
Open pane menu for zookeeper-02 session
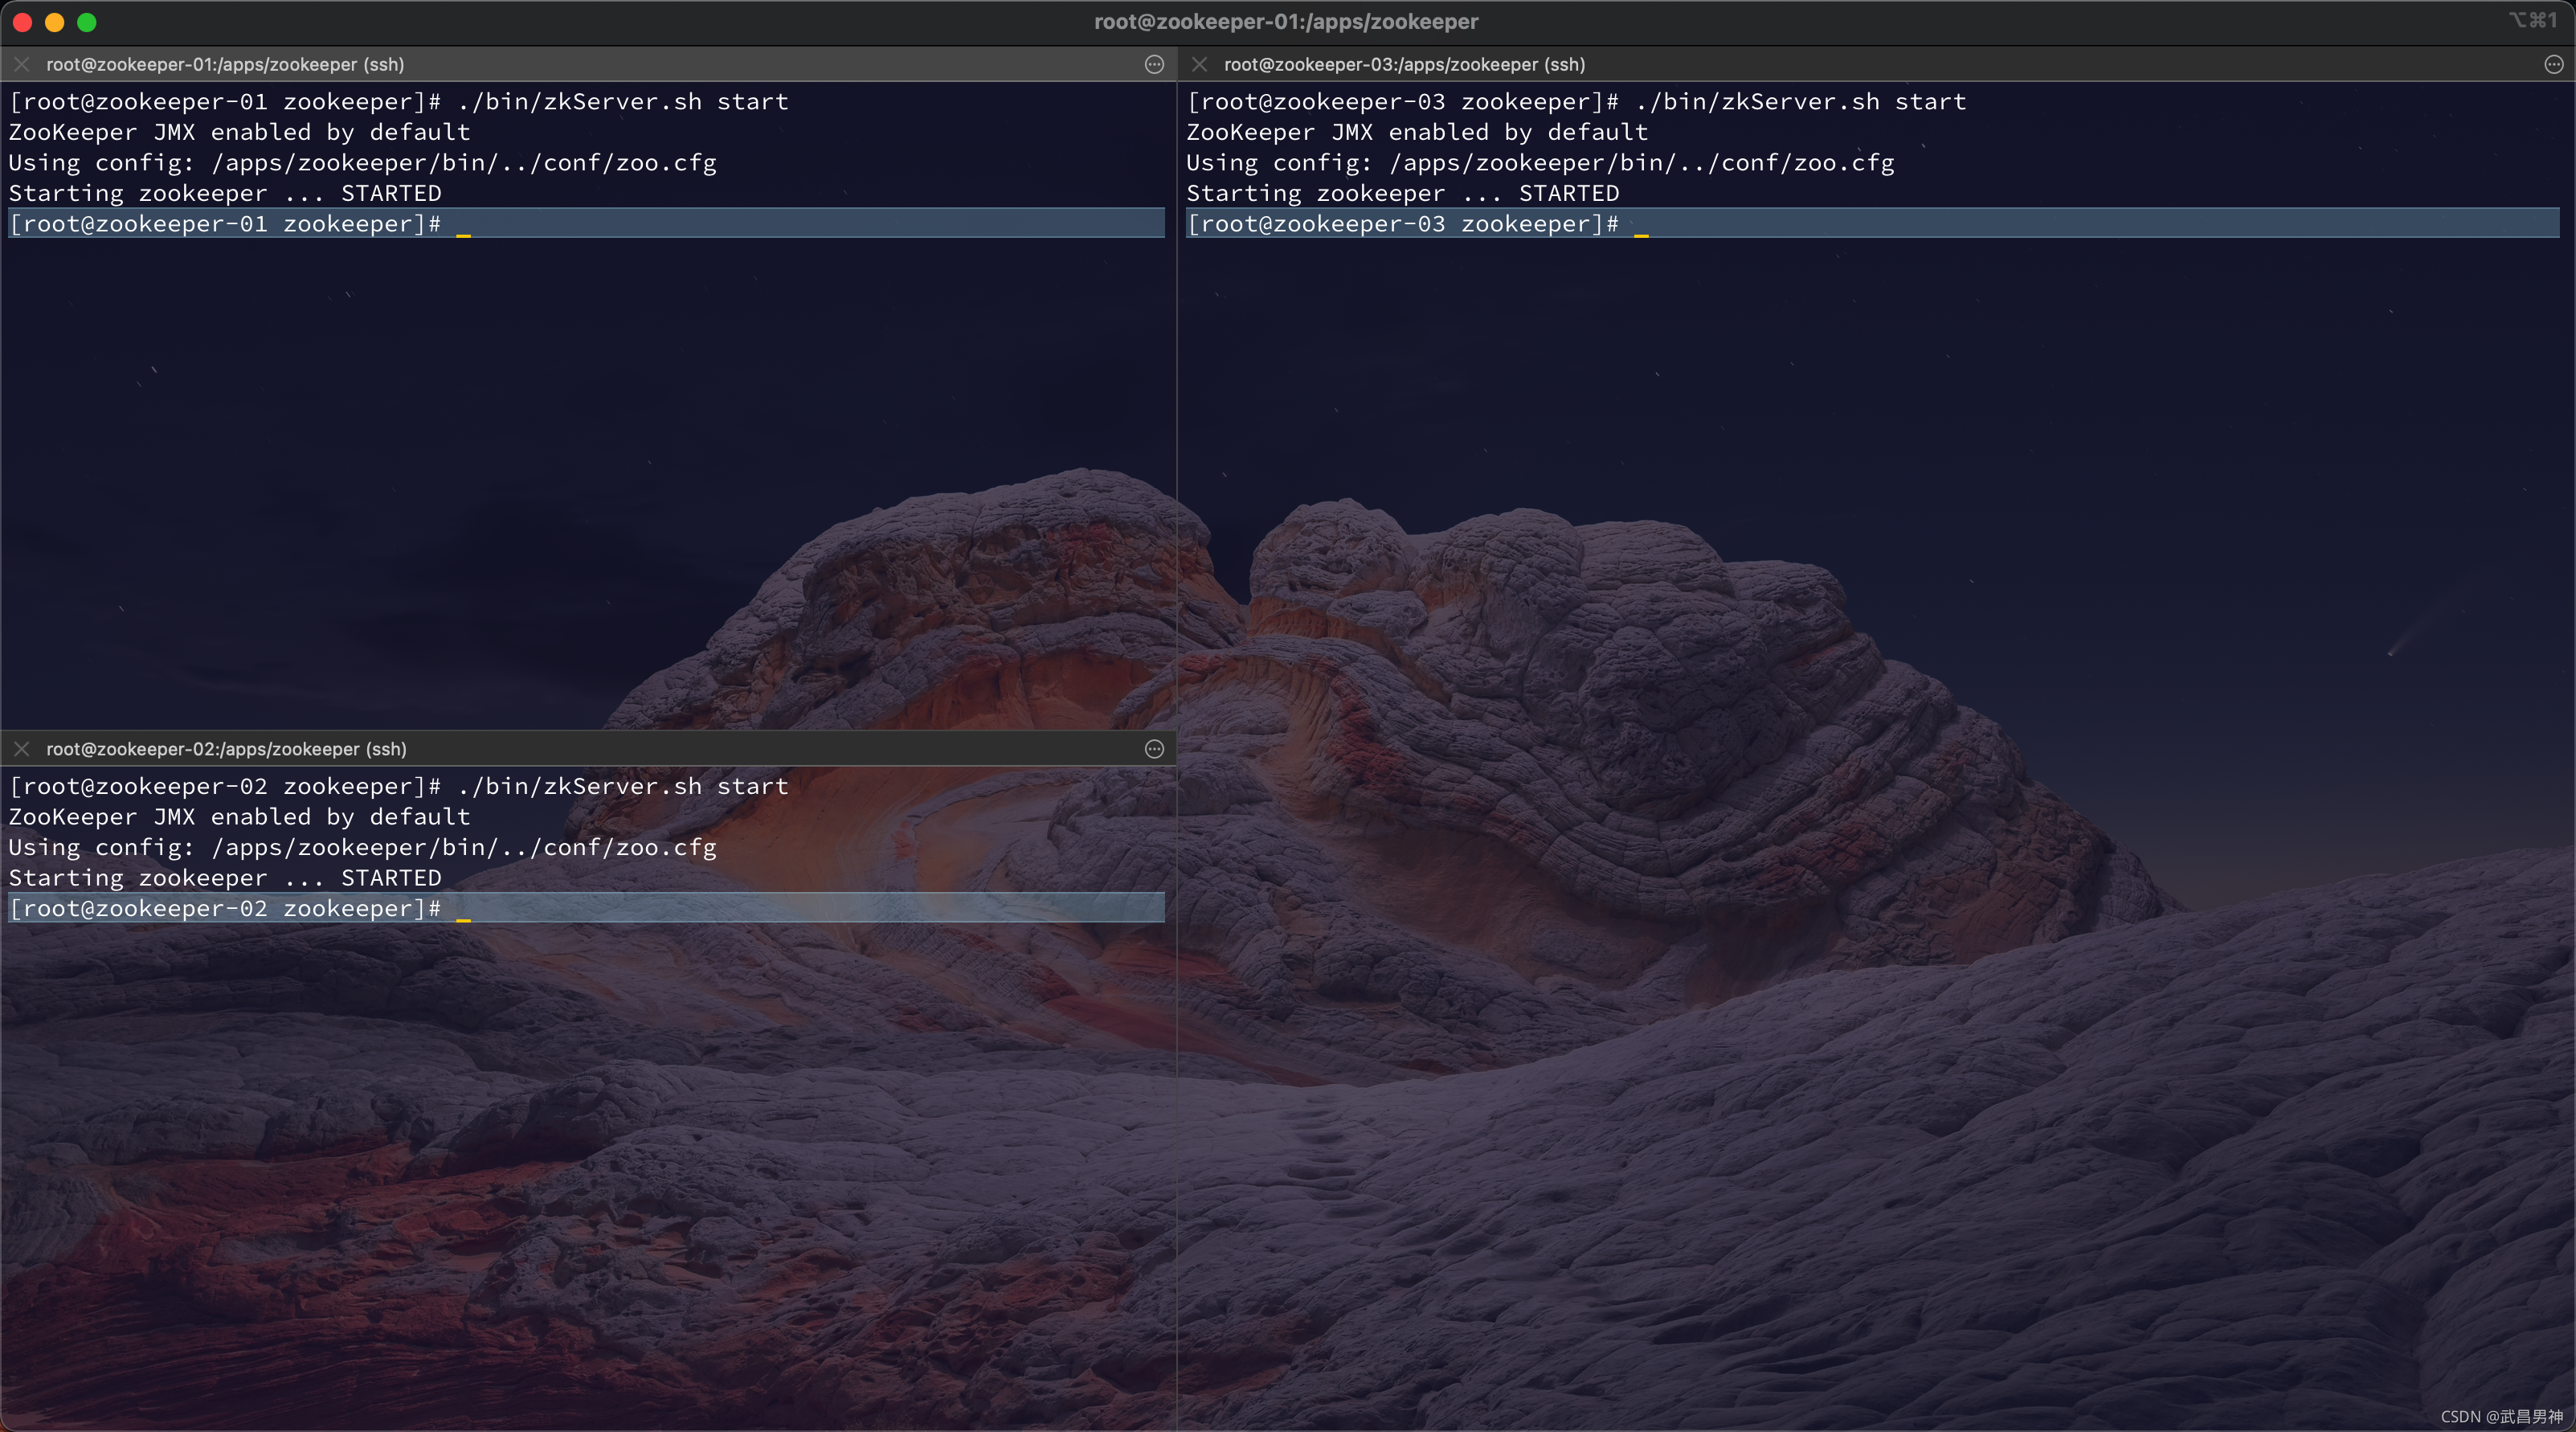tap(1154, 749)
